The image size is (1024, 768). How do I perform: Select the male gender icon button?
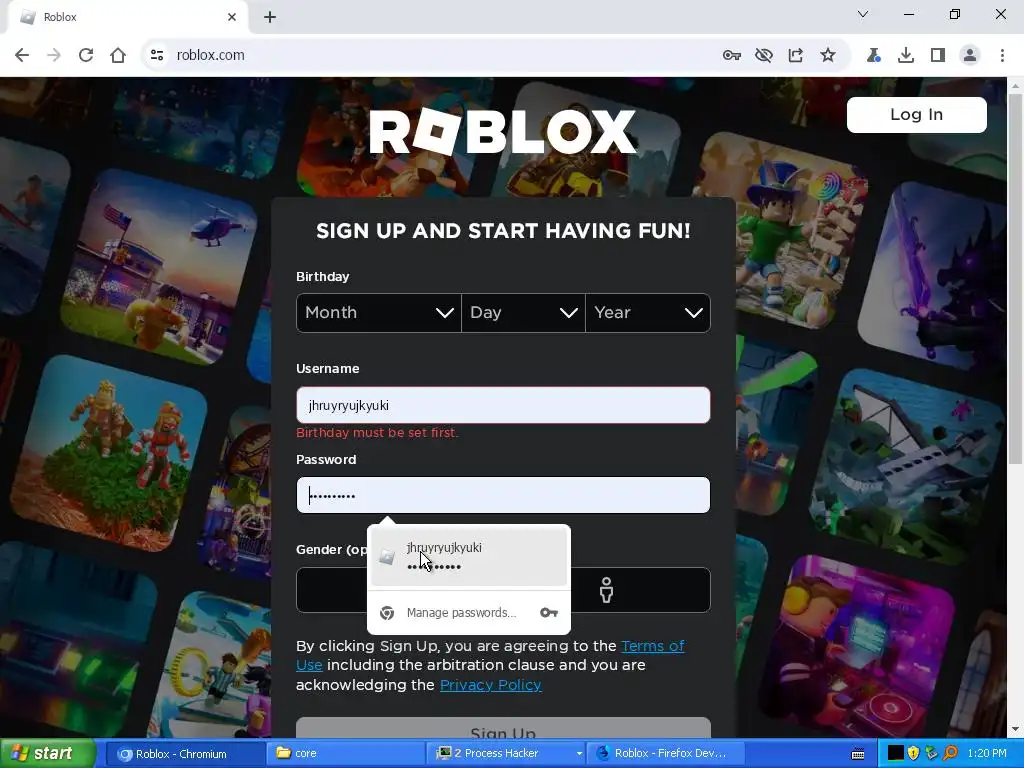point(606,590)
